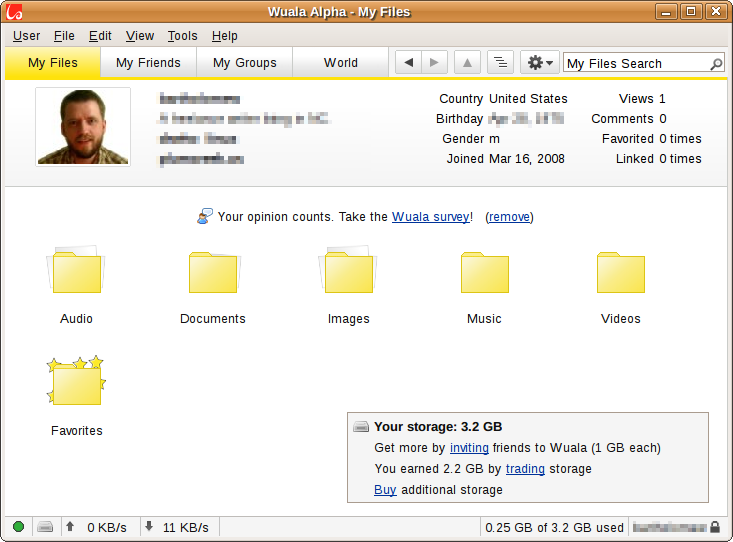Viewport: 733px width, 542px height.
Task: Open the Music folder
Action: click(485, 272)
